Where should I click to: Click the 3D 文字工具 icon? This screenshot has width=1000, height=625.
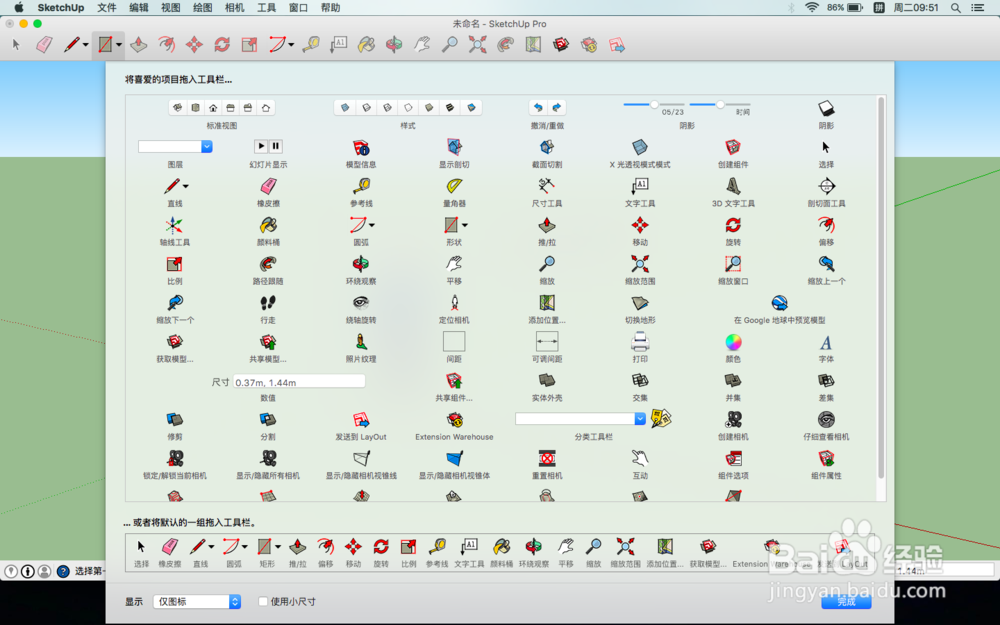pyautogui.click(x=733, y=186)
